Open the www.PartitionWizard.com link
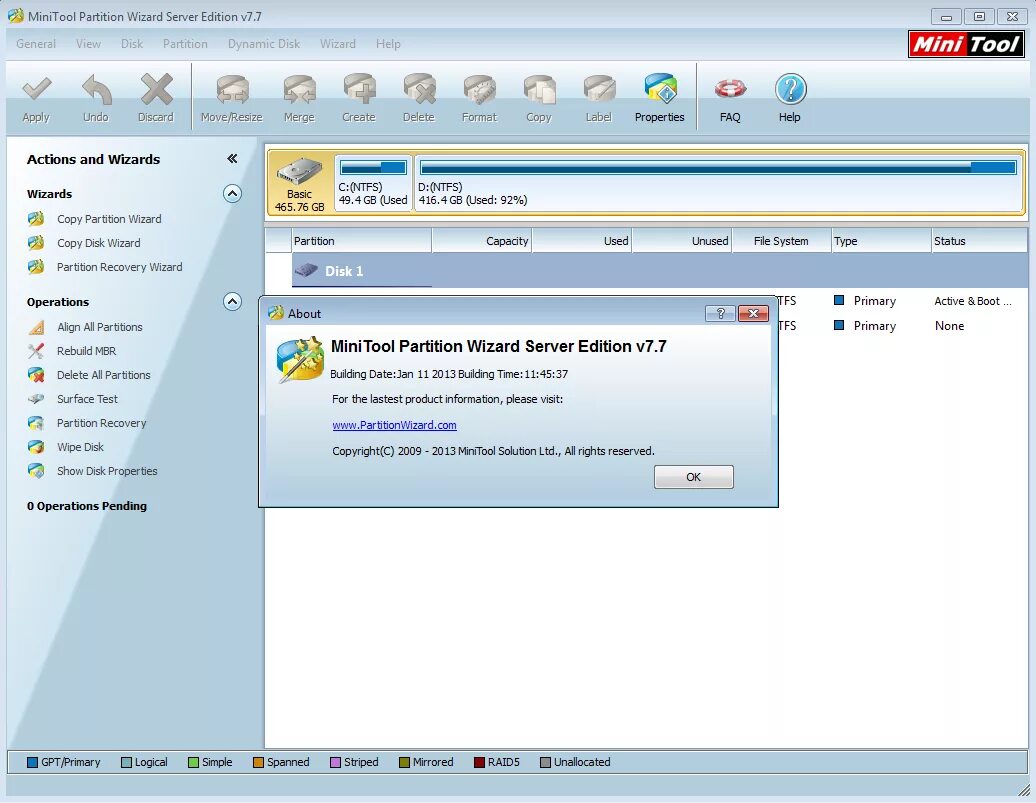 tap(394, 425)
